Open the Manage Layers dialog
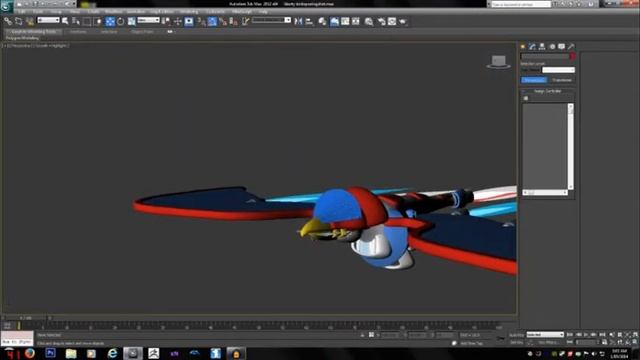The height and width of the screenshot is (360, 640). pyautogui.click(x=322, y=21)
